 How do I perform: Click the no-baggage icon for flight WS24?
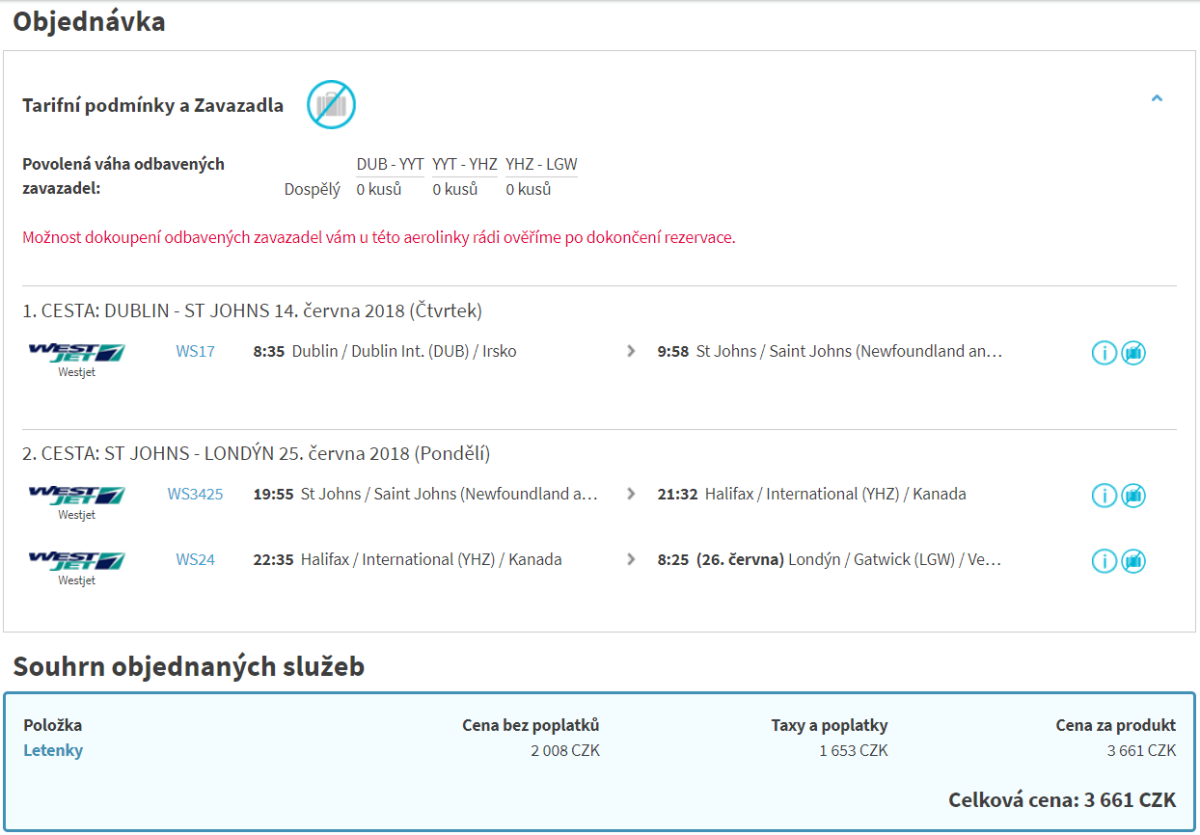1133,561
